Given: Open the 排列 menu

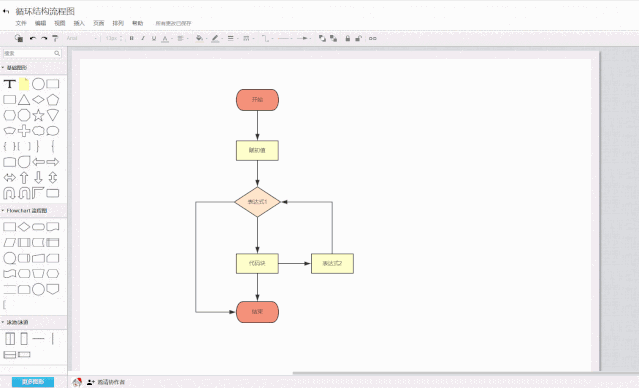Looking at the screenshot, I should (x=118, y=23).
